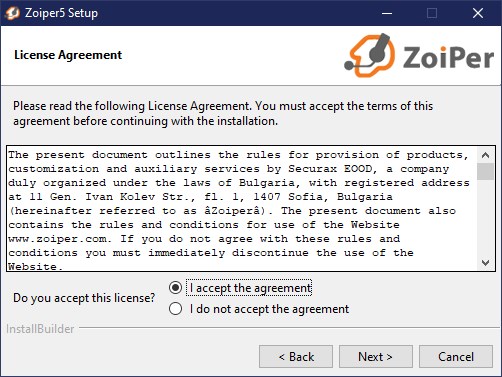Go back with the < Back button
Image resolution: width=502 pixels, height=377 pixels.
pos(296,357)
